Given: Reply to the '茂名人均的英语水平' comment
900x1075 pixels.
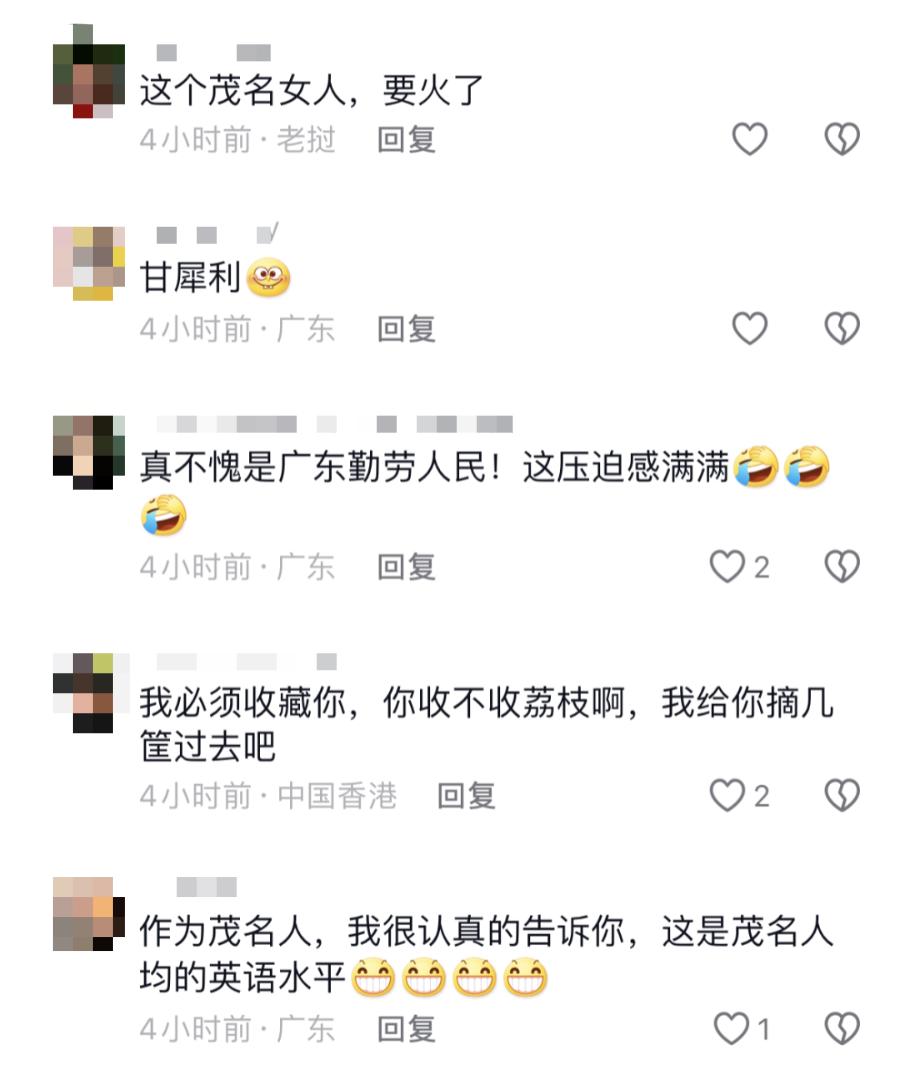Looking at the screenshot, I should point(406,1029).
